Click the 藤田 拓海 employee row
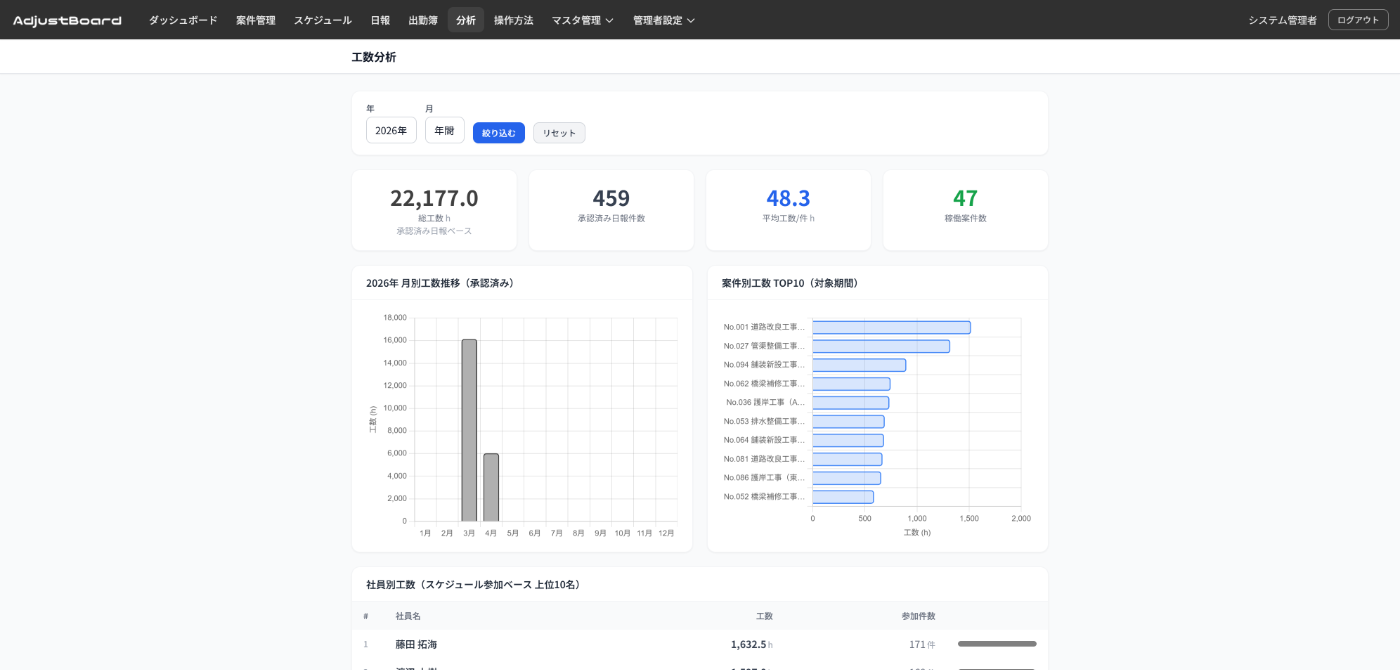The height and width of the screenshot is (670, 1400). [416, 644]
